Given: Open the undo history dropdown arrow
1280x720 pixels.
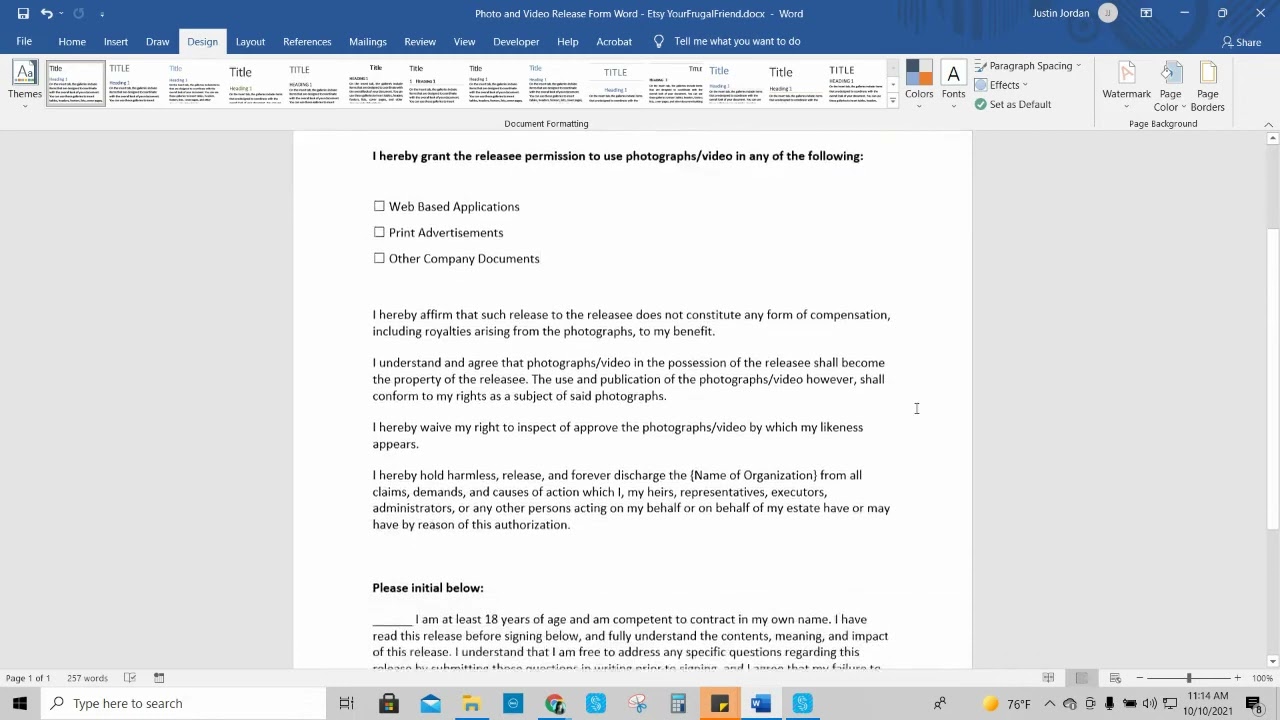Looking at the screenshot, I should click(x=60, y=13).
